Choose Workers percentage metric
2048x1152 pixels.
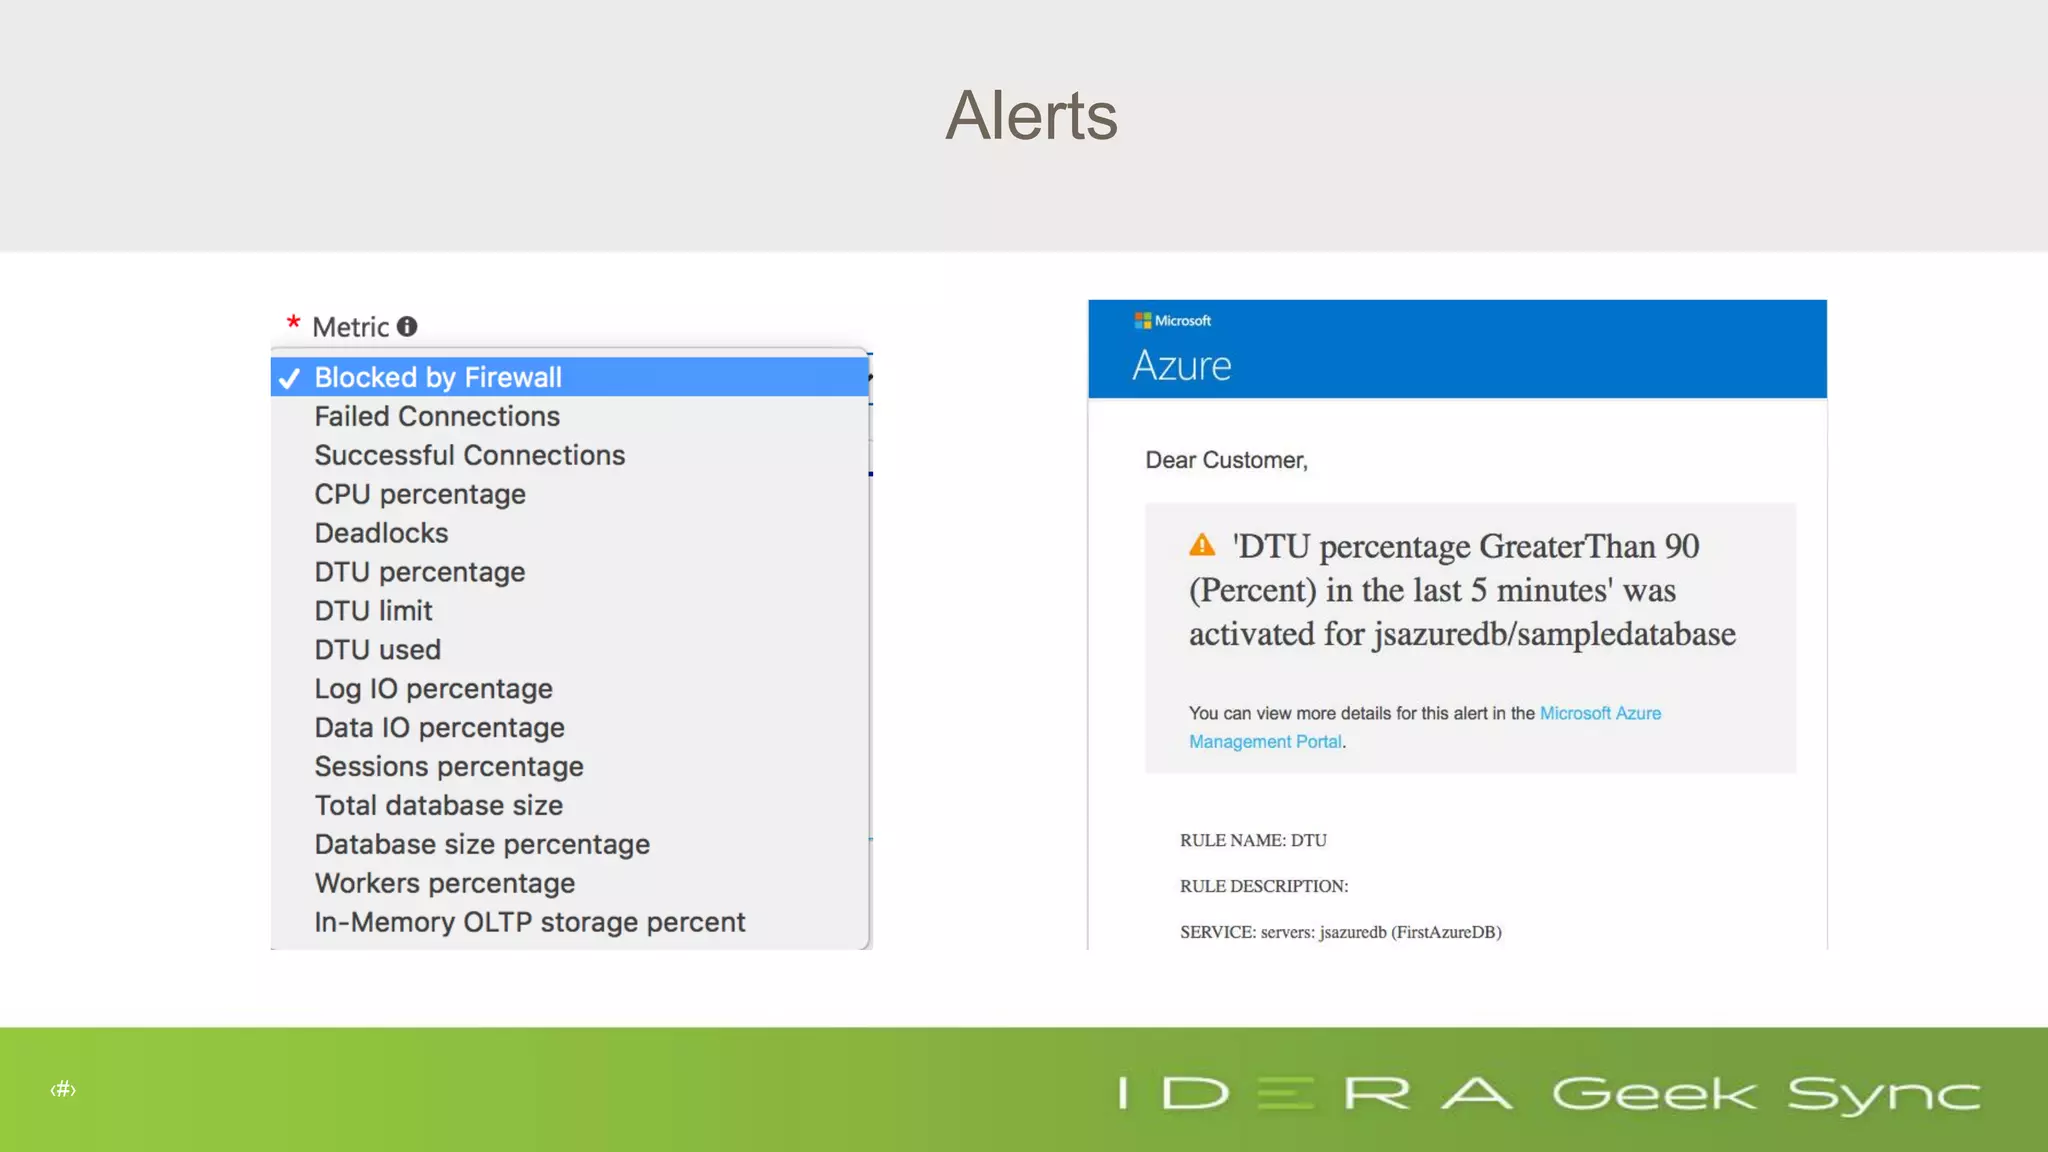point(570,884)
